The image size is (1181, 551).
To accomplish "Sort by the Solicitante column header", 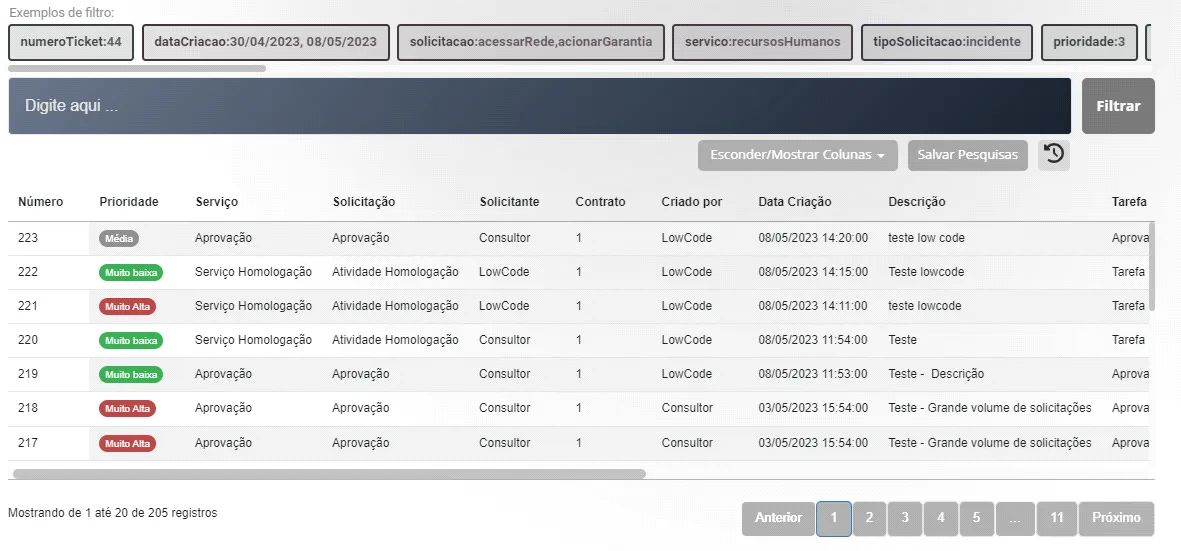I will 509,202.
